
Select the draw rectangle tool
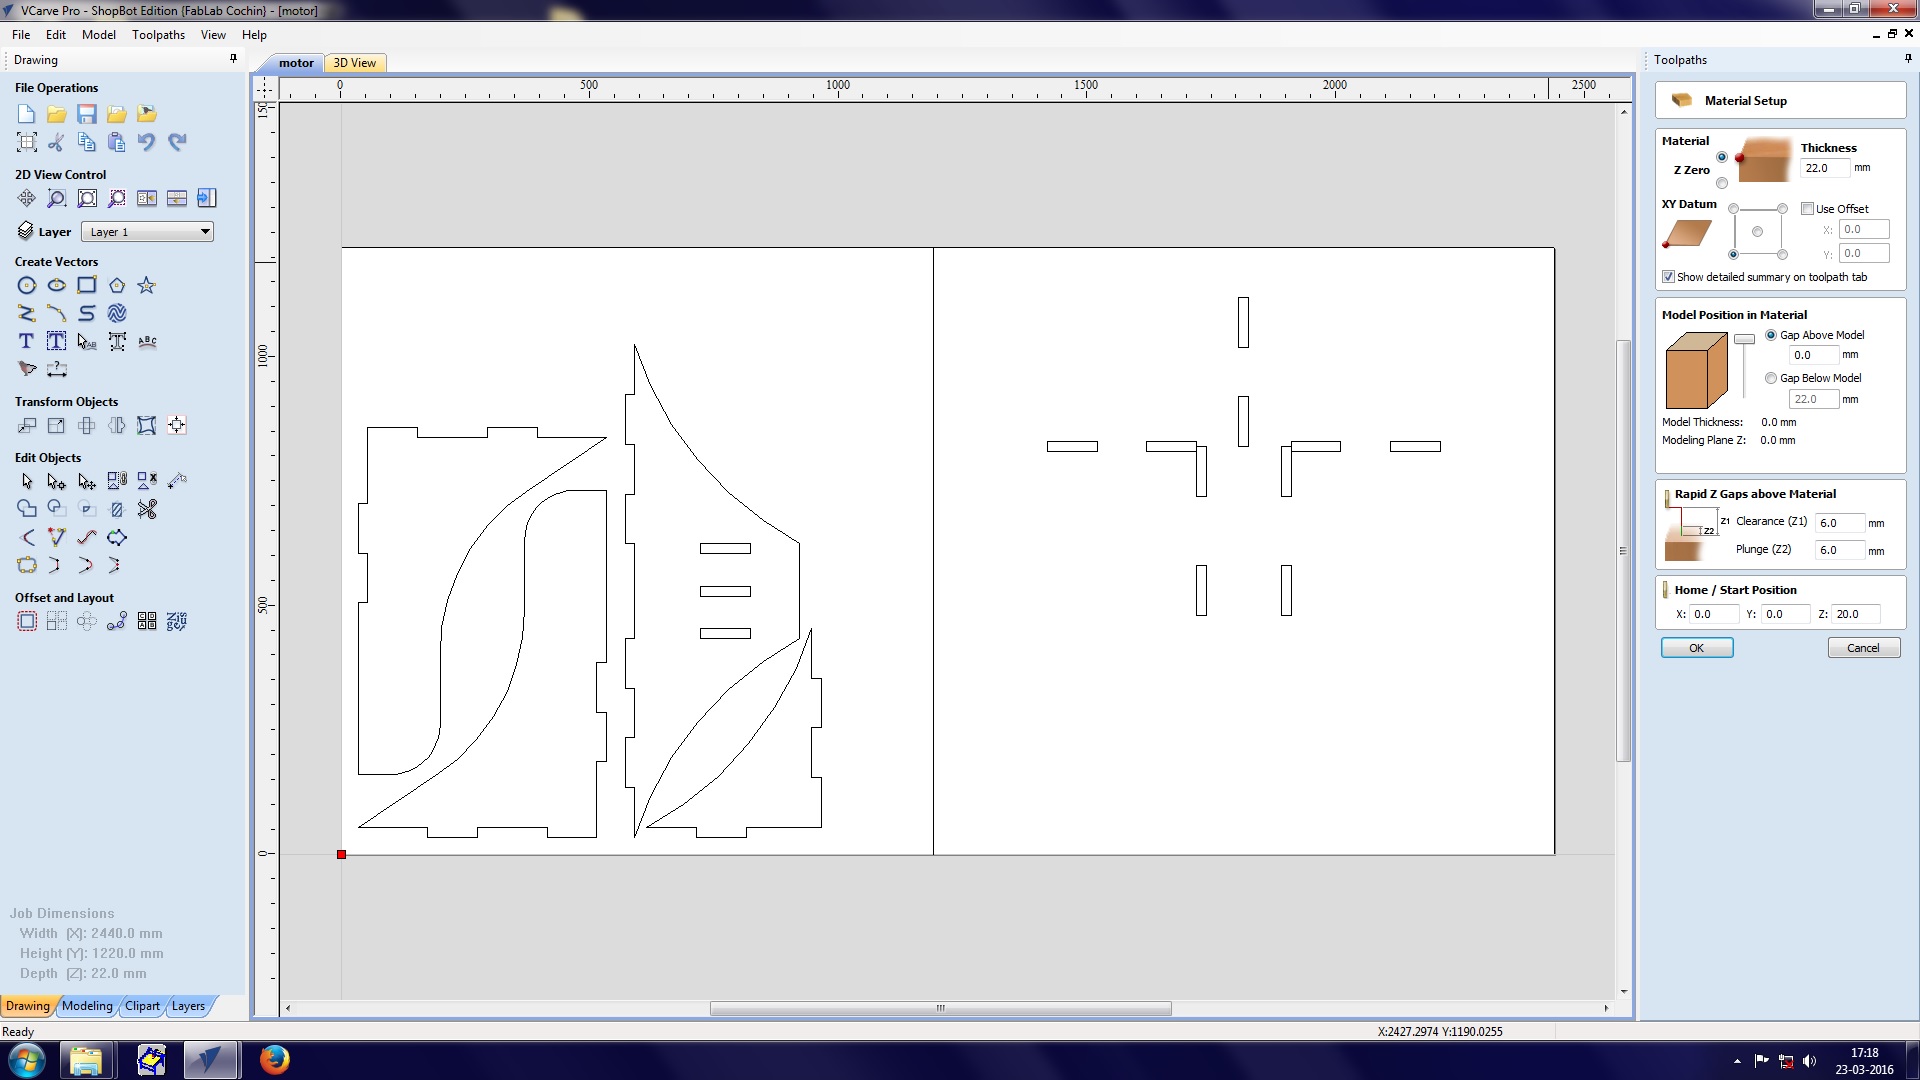pyautogui.click(x=87, y=286)
